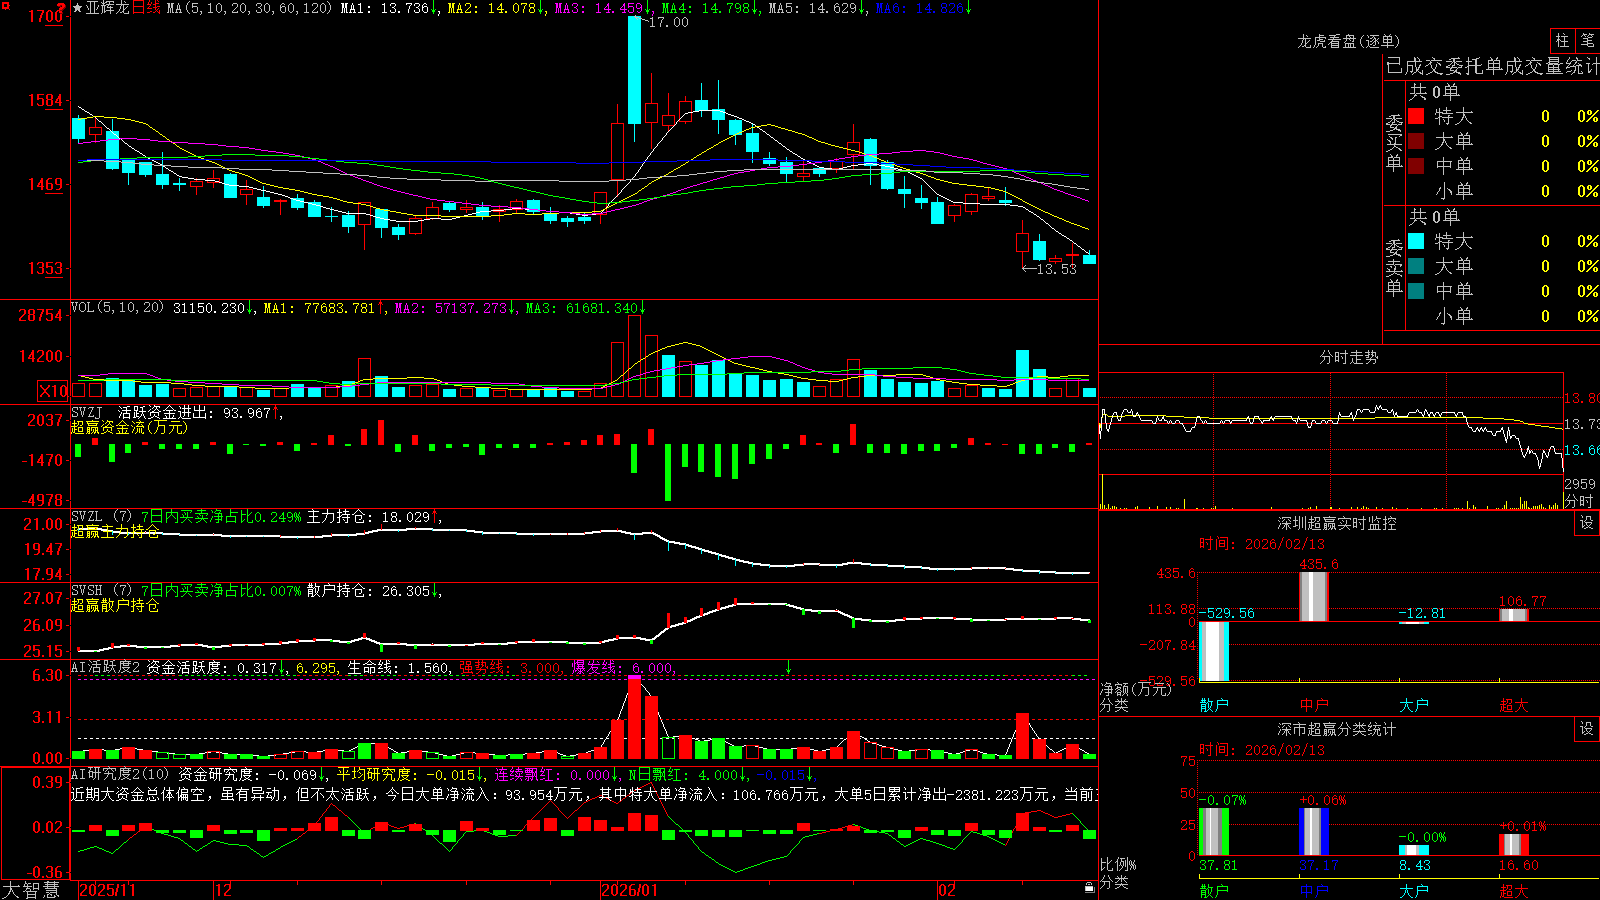Click the teal 大单 sell-order swatch

(x=1416, y=266)
